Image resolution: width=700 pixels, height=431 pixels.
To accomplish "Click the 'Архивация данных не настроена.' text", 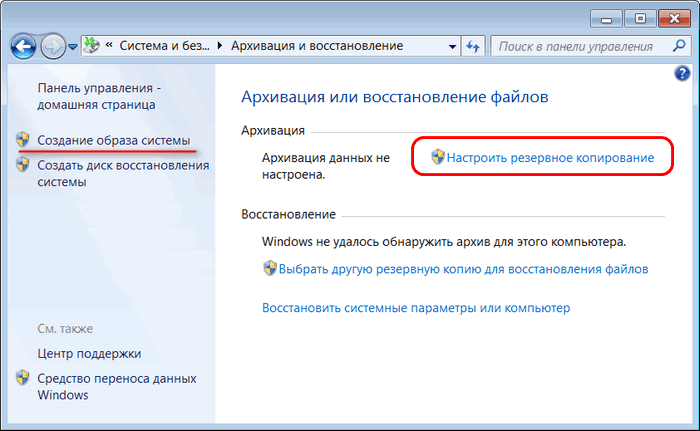I will click(326, 166).
